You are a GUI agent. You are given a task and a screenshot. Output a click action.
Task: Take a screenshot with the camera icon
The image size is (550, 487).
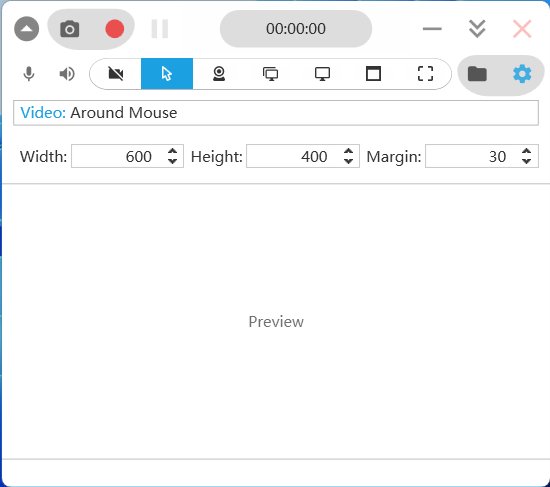click(x=69, y=29)
